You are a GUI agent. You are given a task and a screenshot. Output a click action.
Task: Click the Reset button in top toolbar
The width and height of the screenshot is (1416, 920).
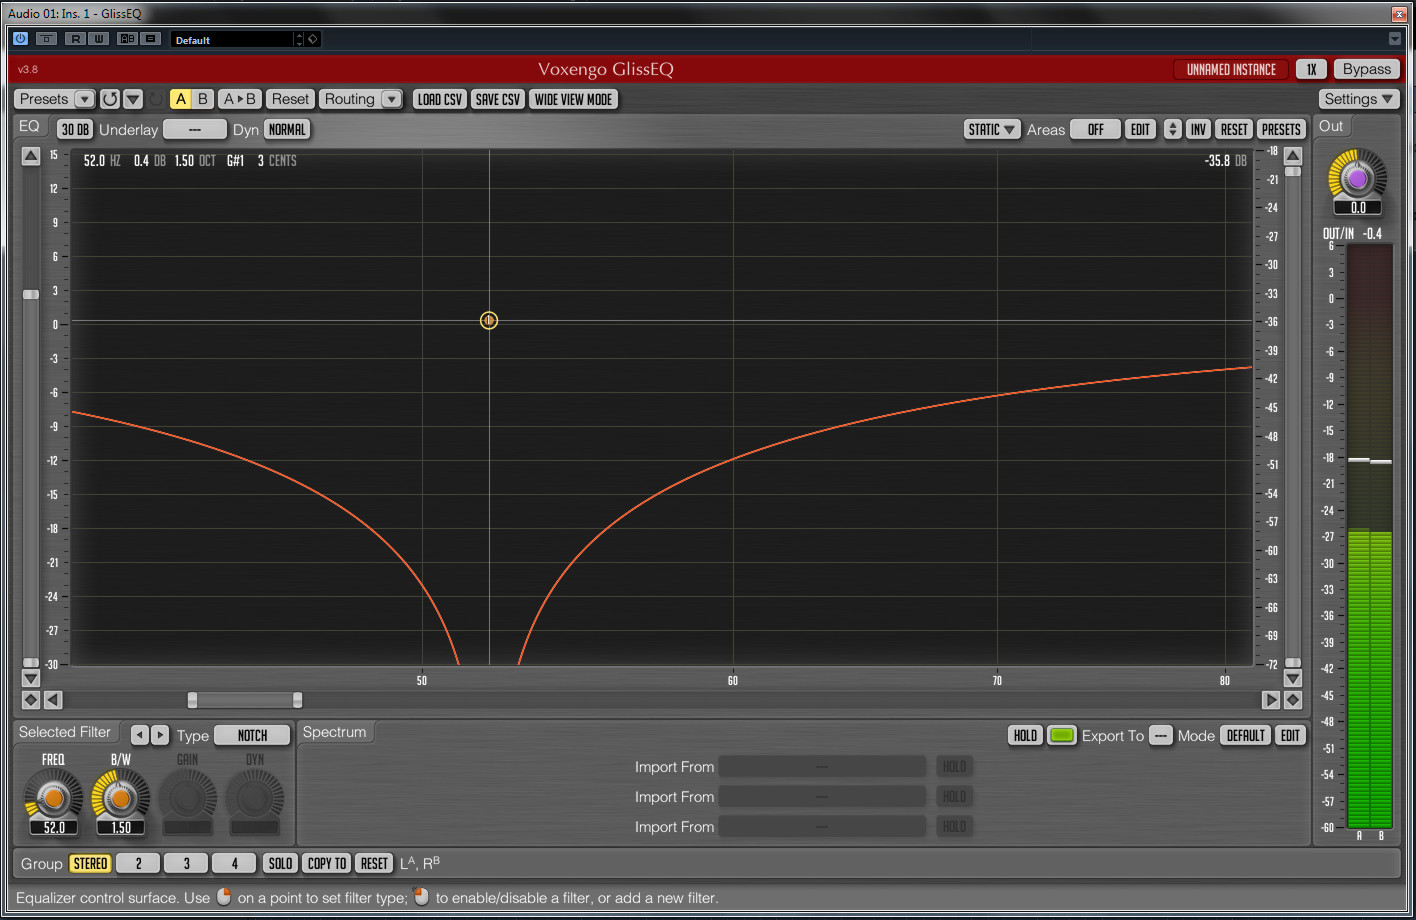pos(290,99)
